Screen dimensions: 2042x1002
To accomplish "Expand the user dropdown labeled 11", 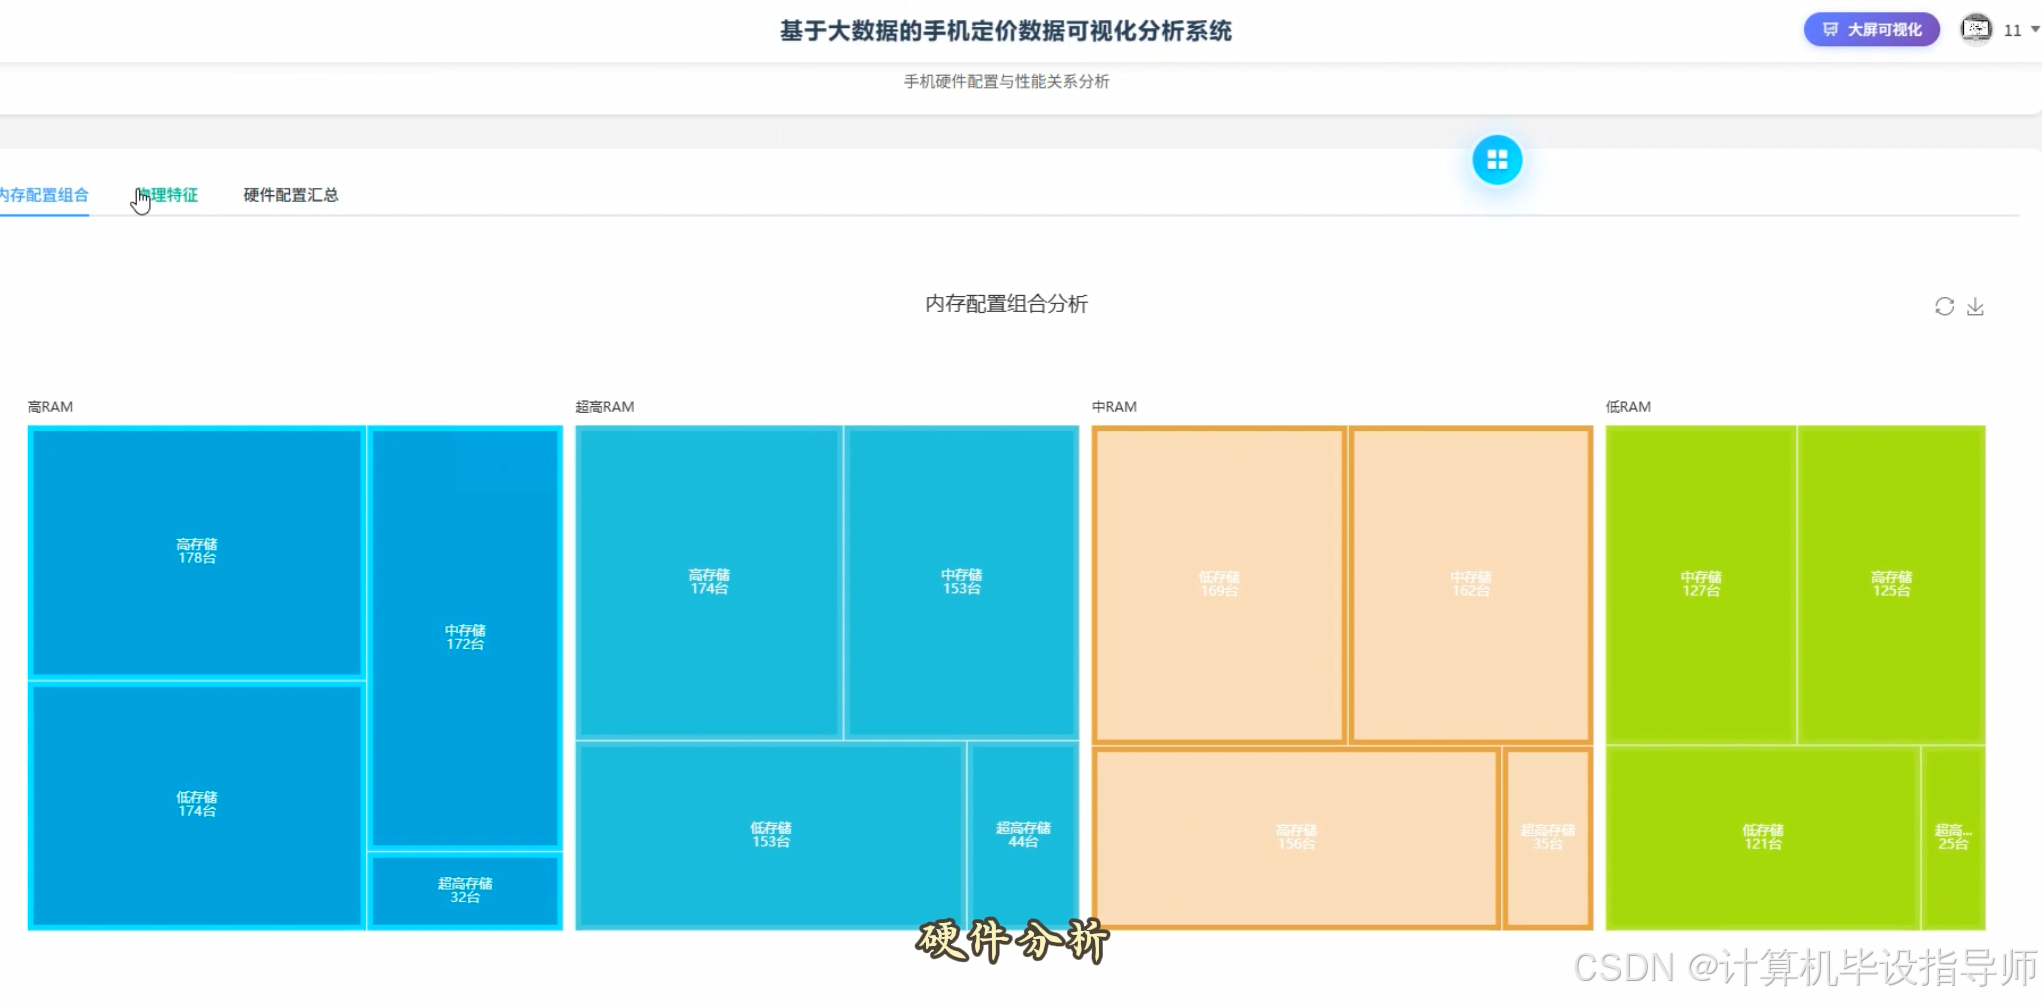I will coord(2011,29).
